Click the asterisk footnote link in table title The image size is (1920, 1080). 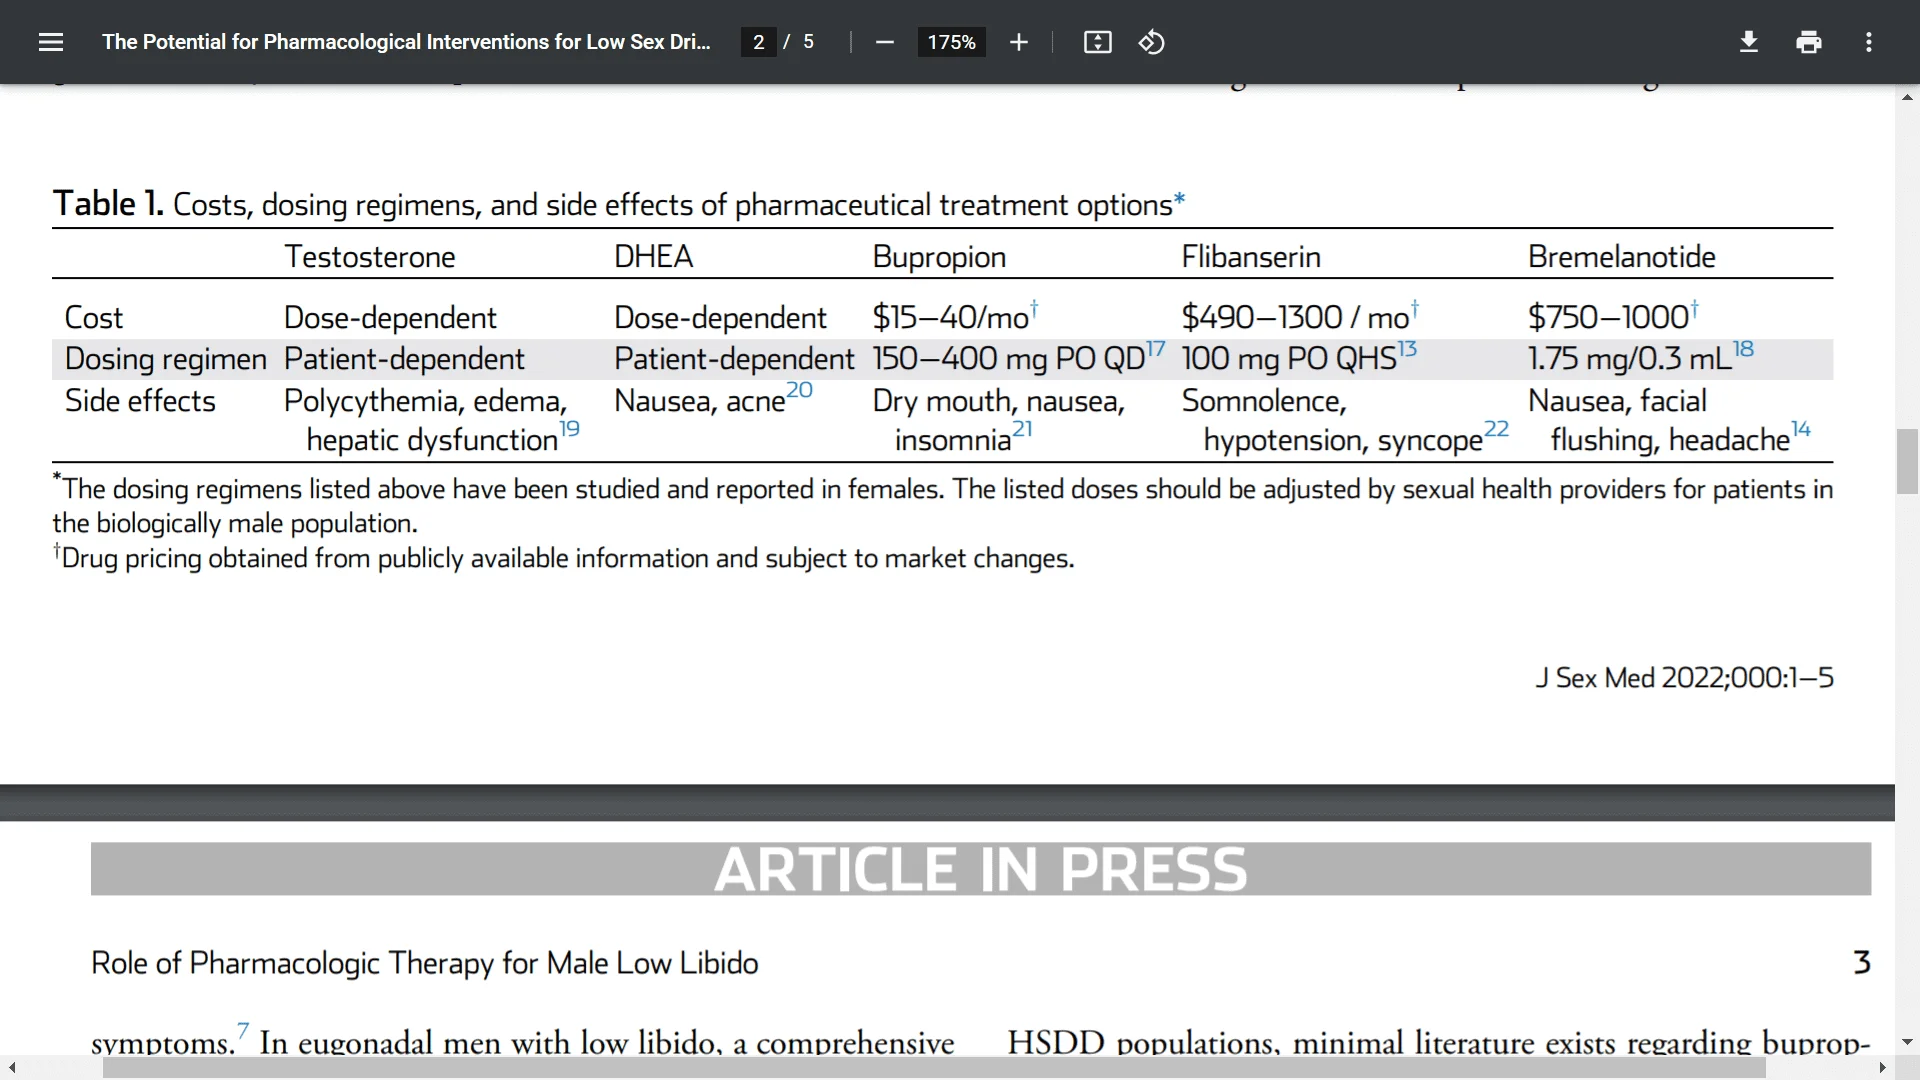tap(1179, 199)
